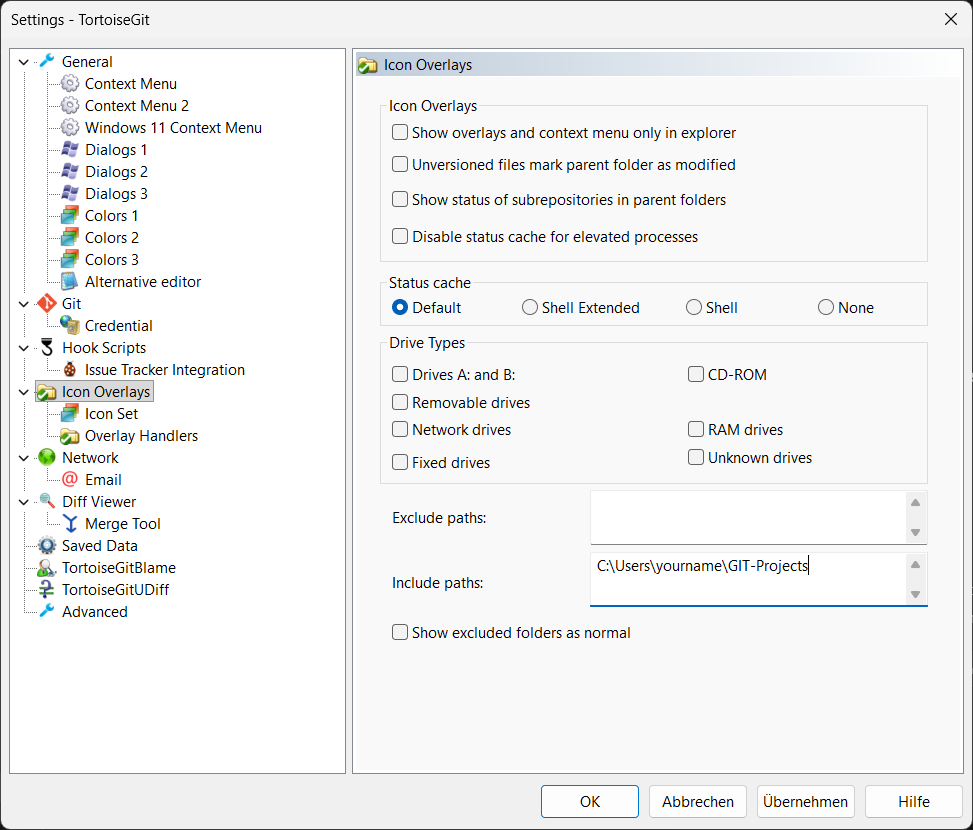Click the Icon Set icon
The height and width of the screenshot is (830, 973).
[70, 414]
